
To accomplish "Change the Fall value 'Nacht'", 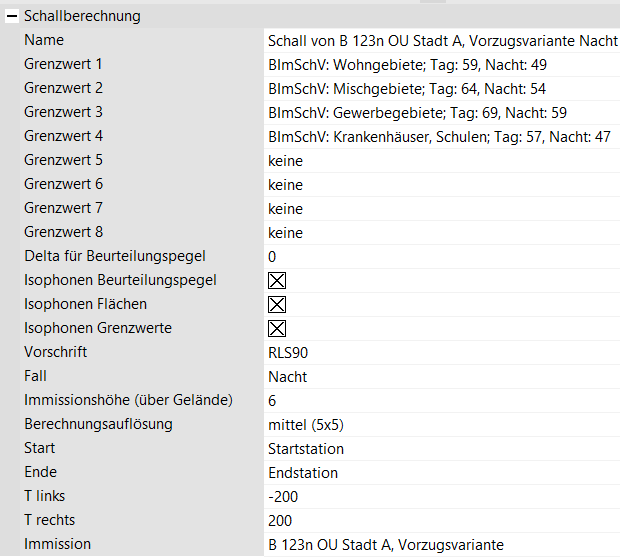I will [440, 377].
